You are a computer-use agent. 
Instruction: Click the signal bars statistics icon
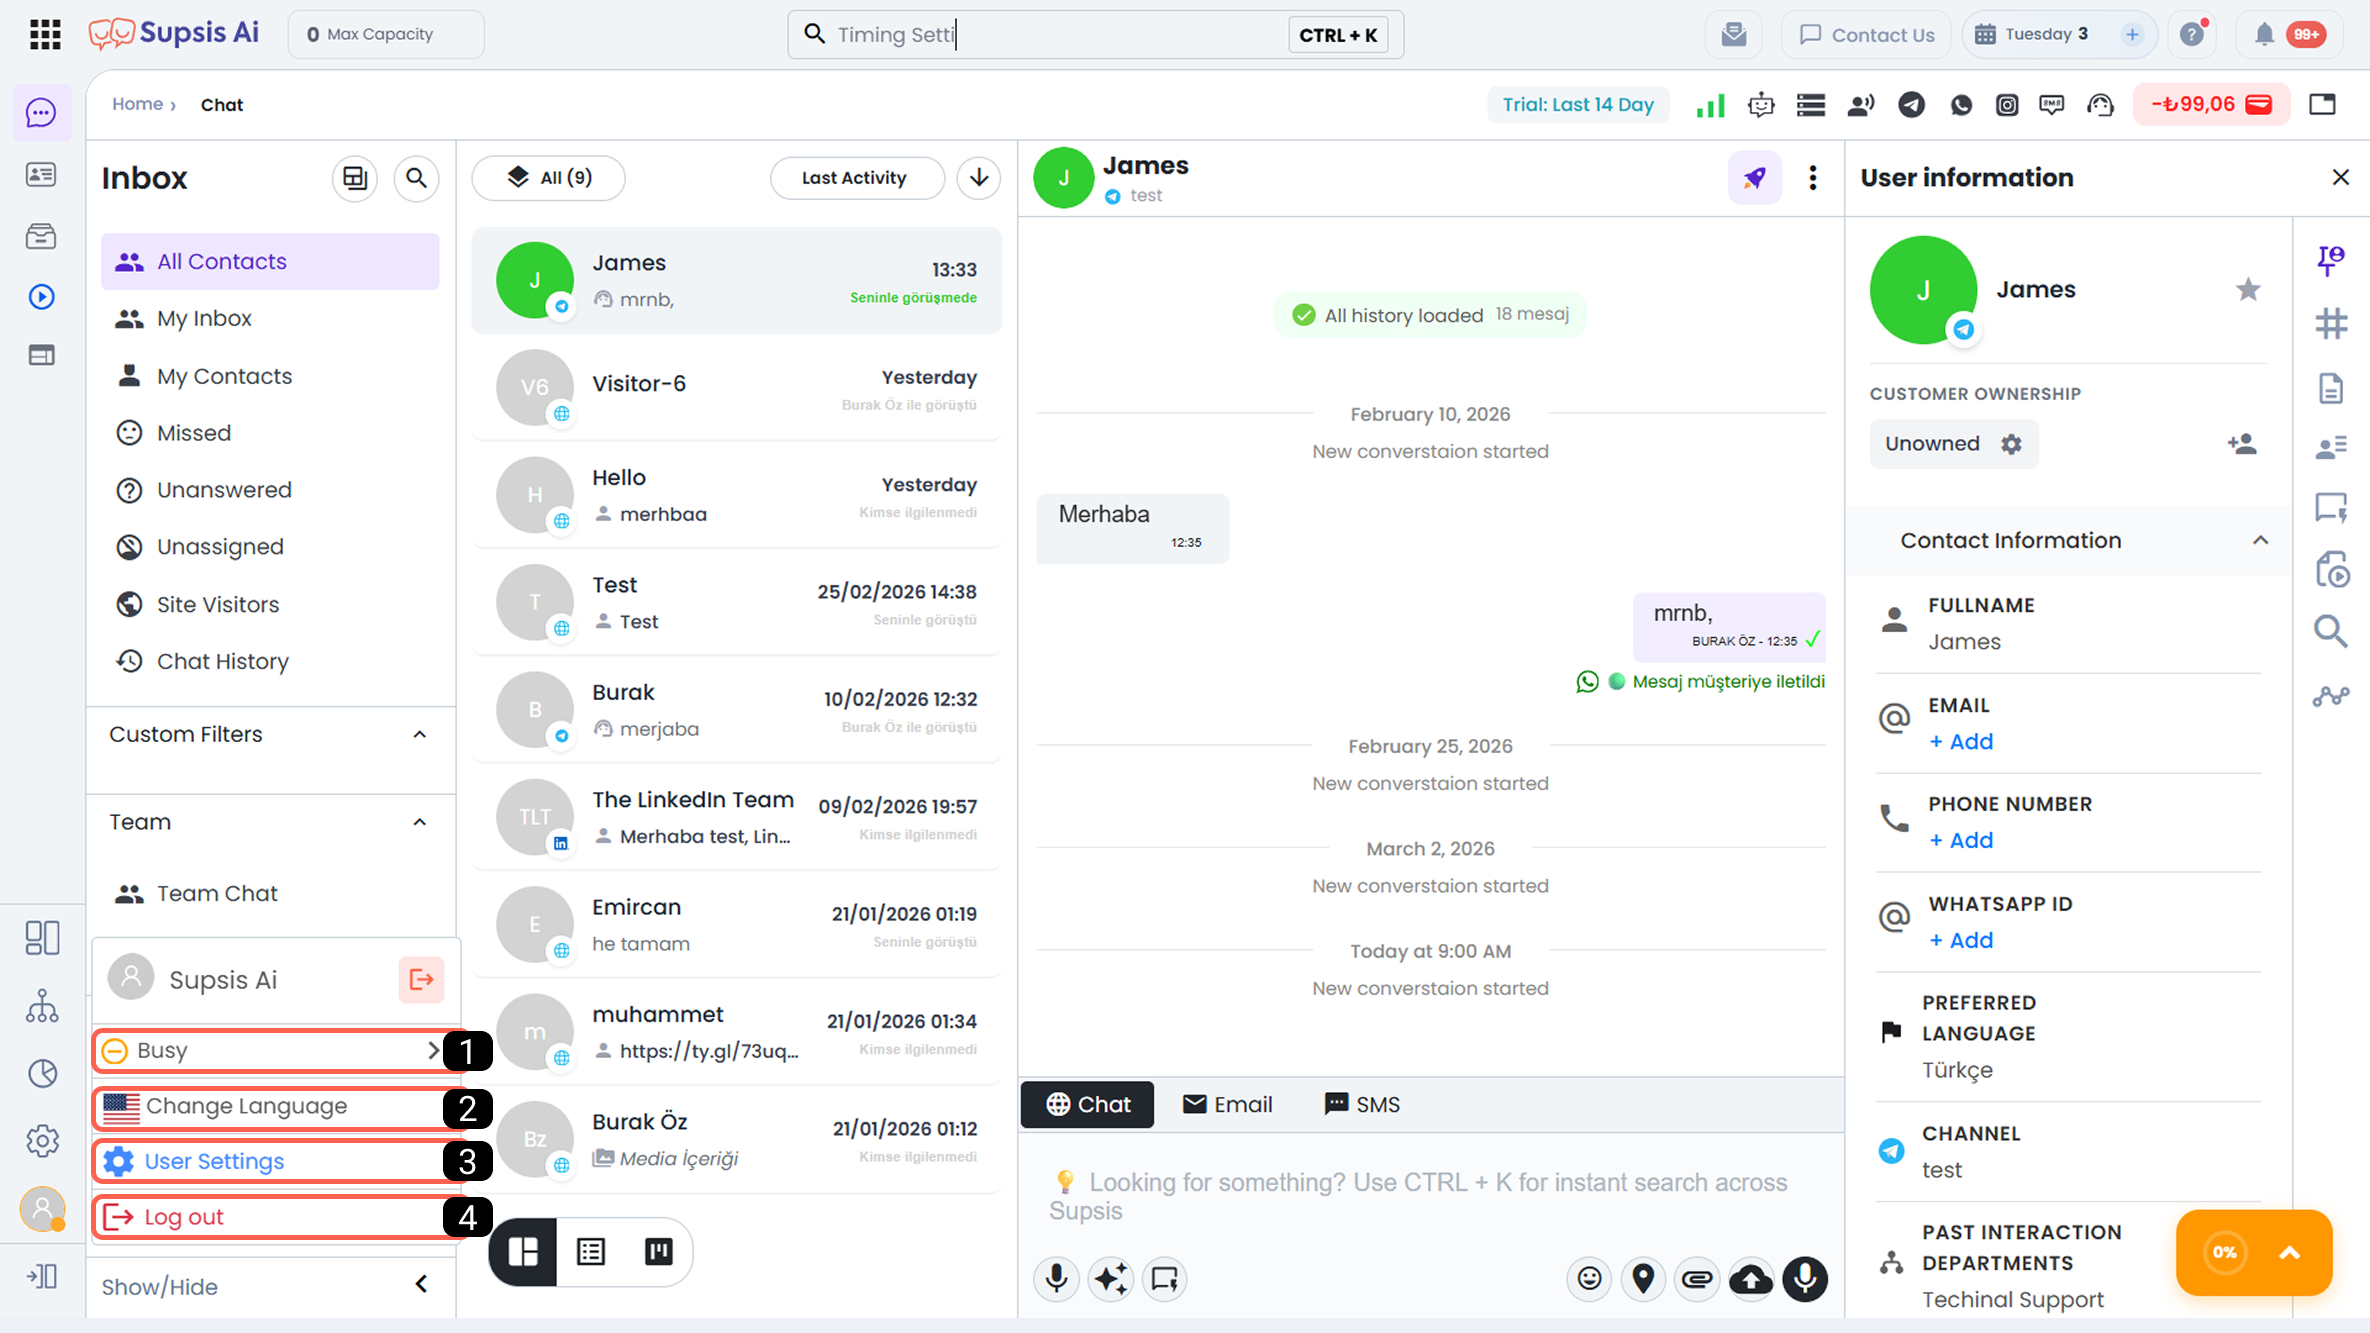[x=1711, y=104]
